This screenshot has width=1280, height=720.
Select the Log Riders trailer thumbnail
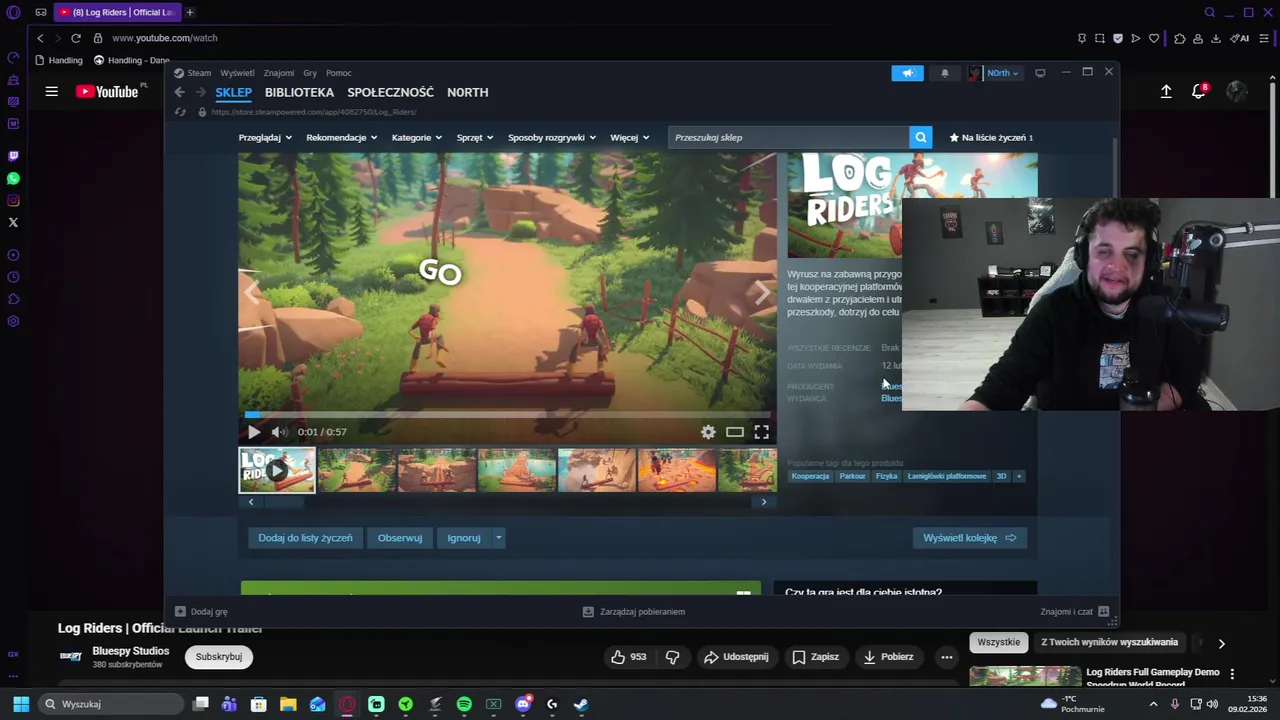click(x=277, y=470)
